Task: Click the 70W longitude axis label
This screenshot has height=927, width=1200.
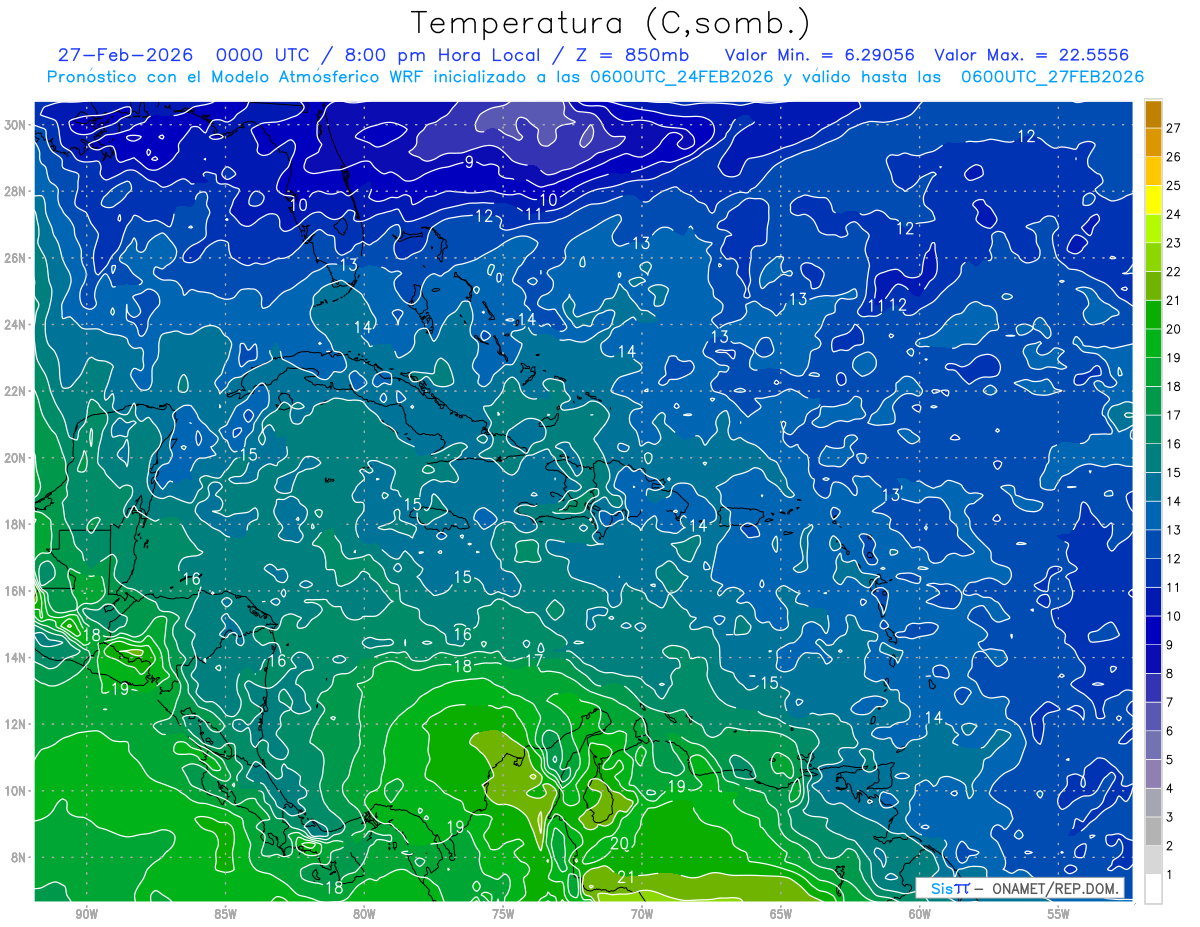Action: tap(642, 914)
